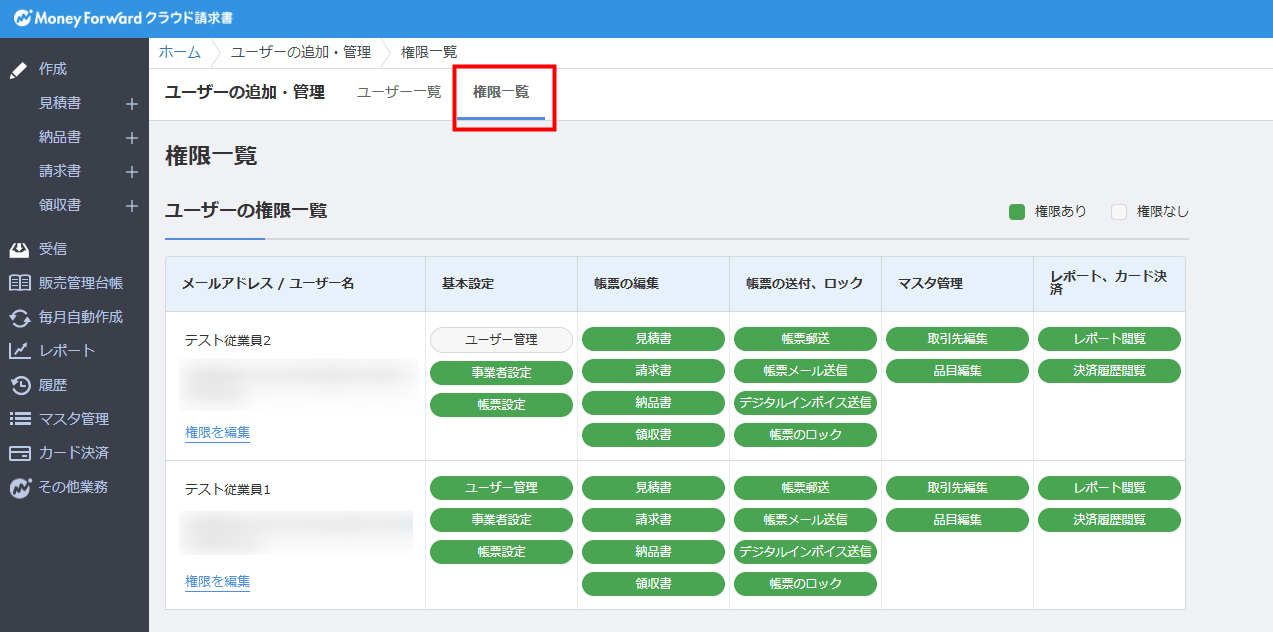Click the 毎月自動作成 refresh icon

pyautogui.click(x=19, y=317)
